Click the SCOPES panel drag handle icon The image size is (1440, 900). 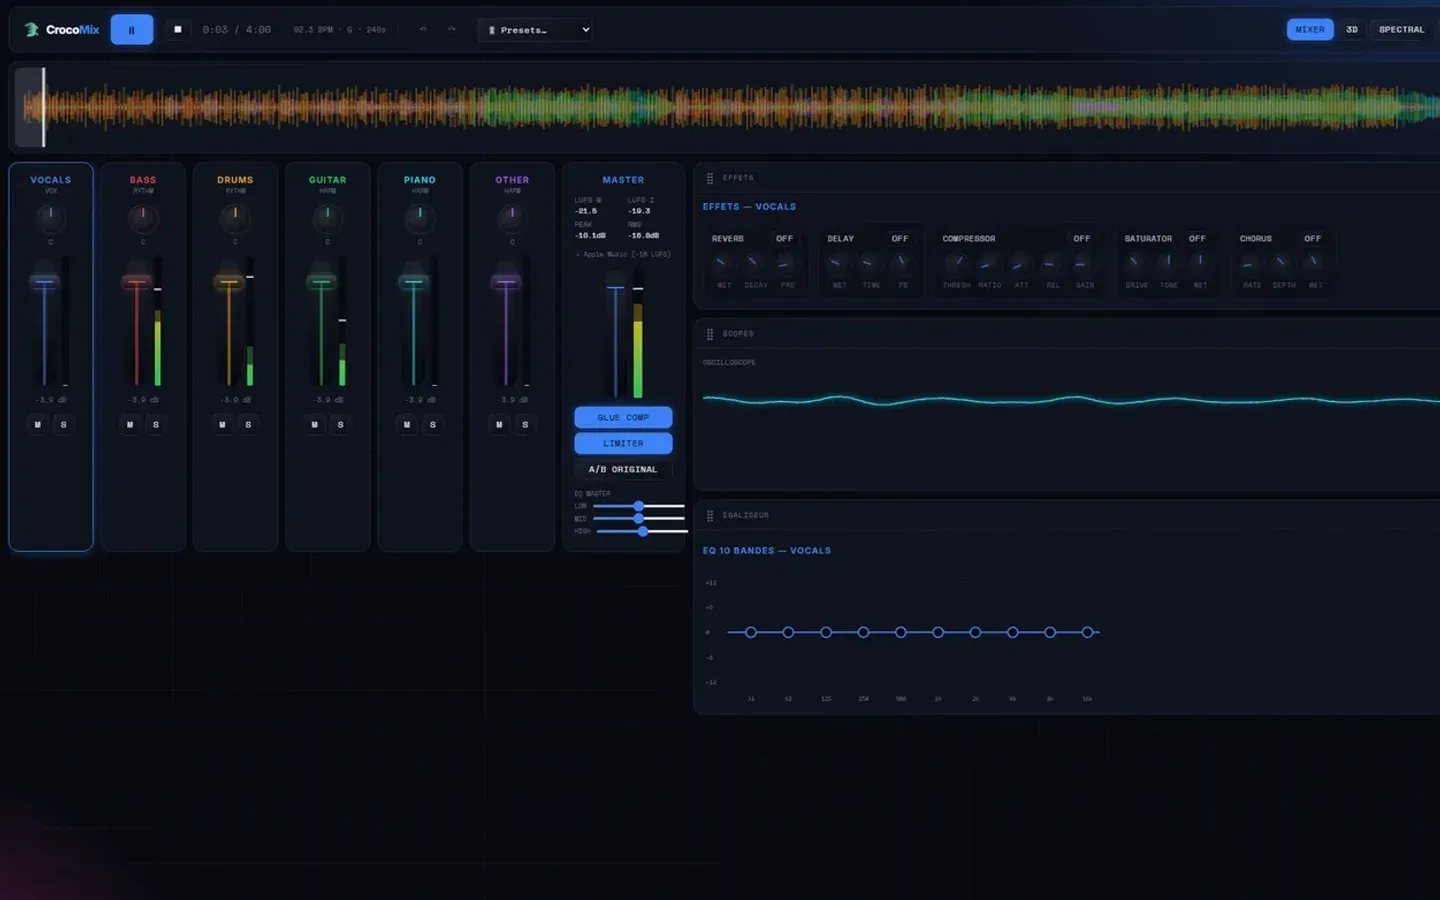click(710, 334)
